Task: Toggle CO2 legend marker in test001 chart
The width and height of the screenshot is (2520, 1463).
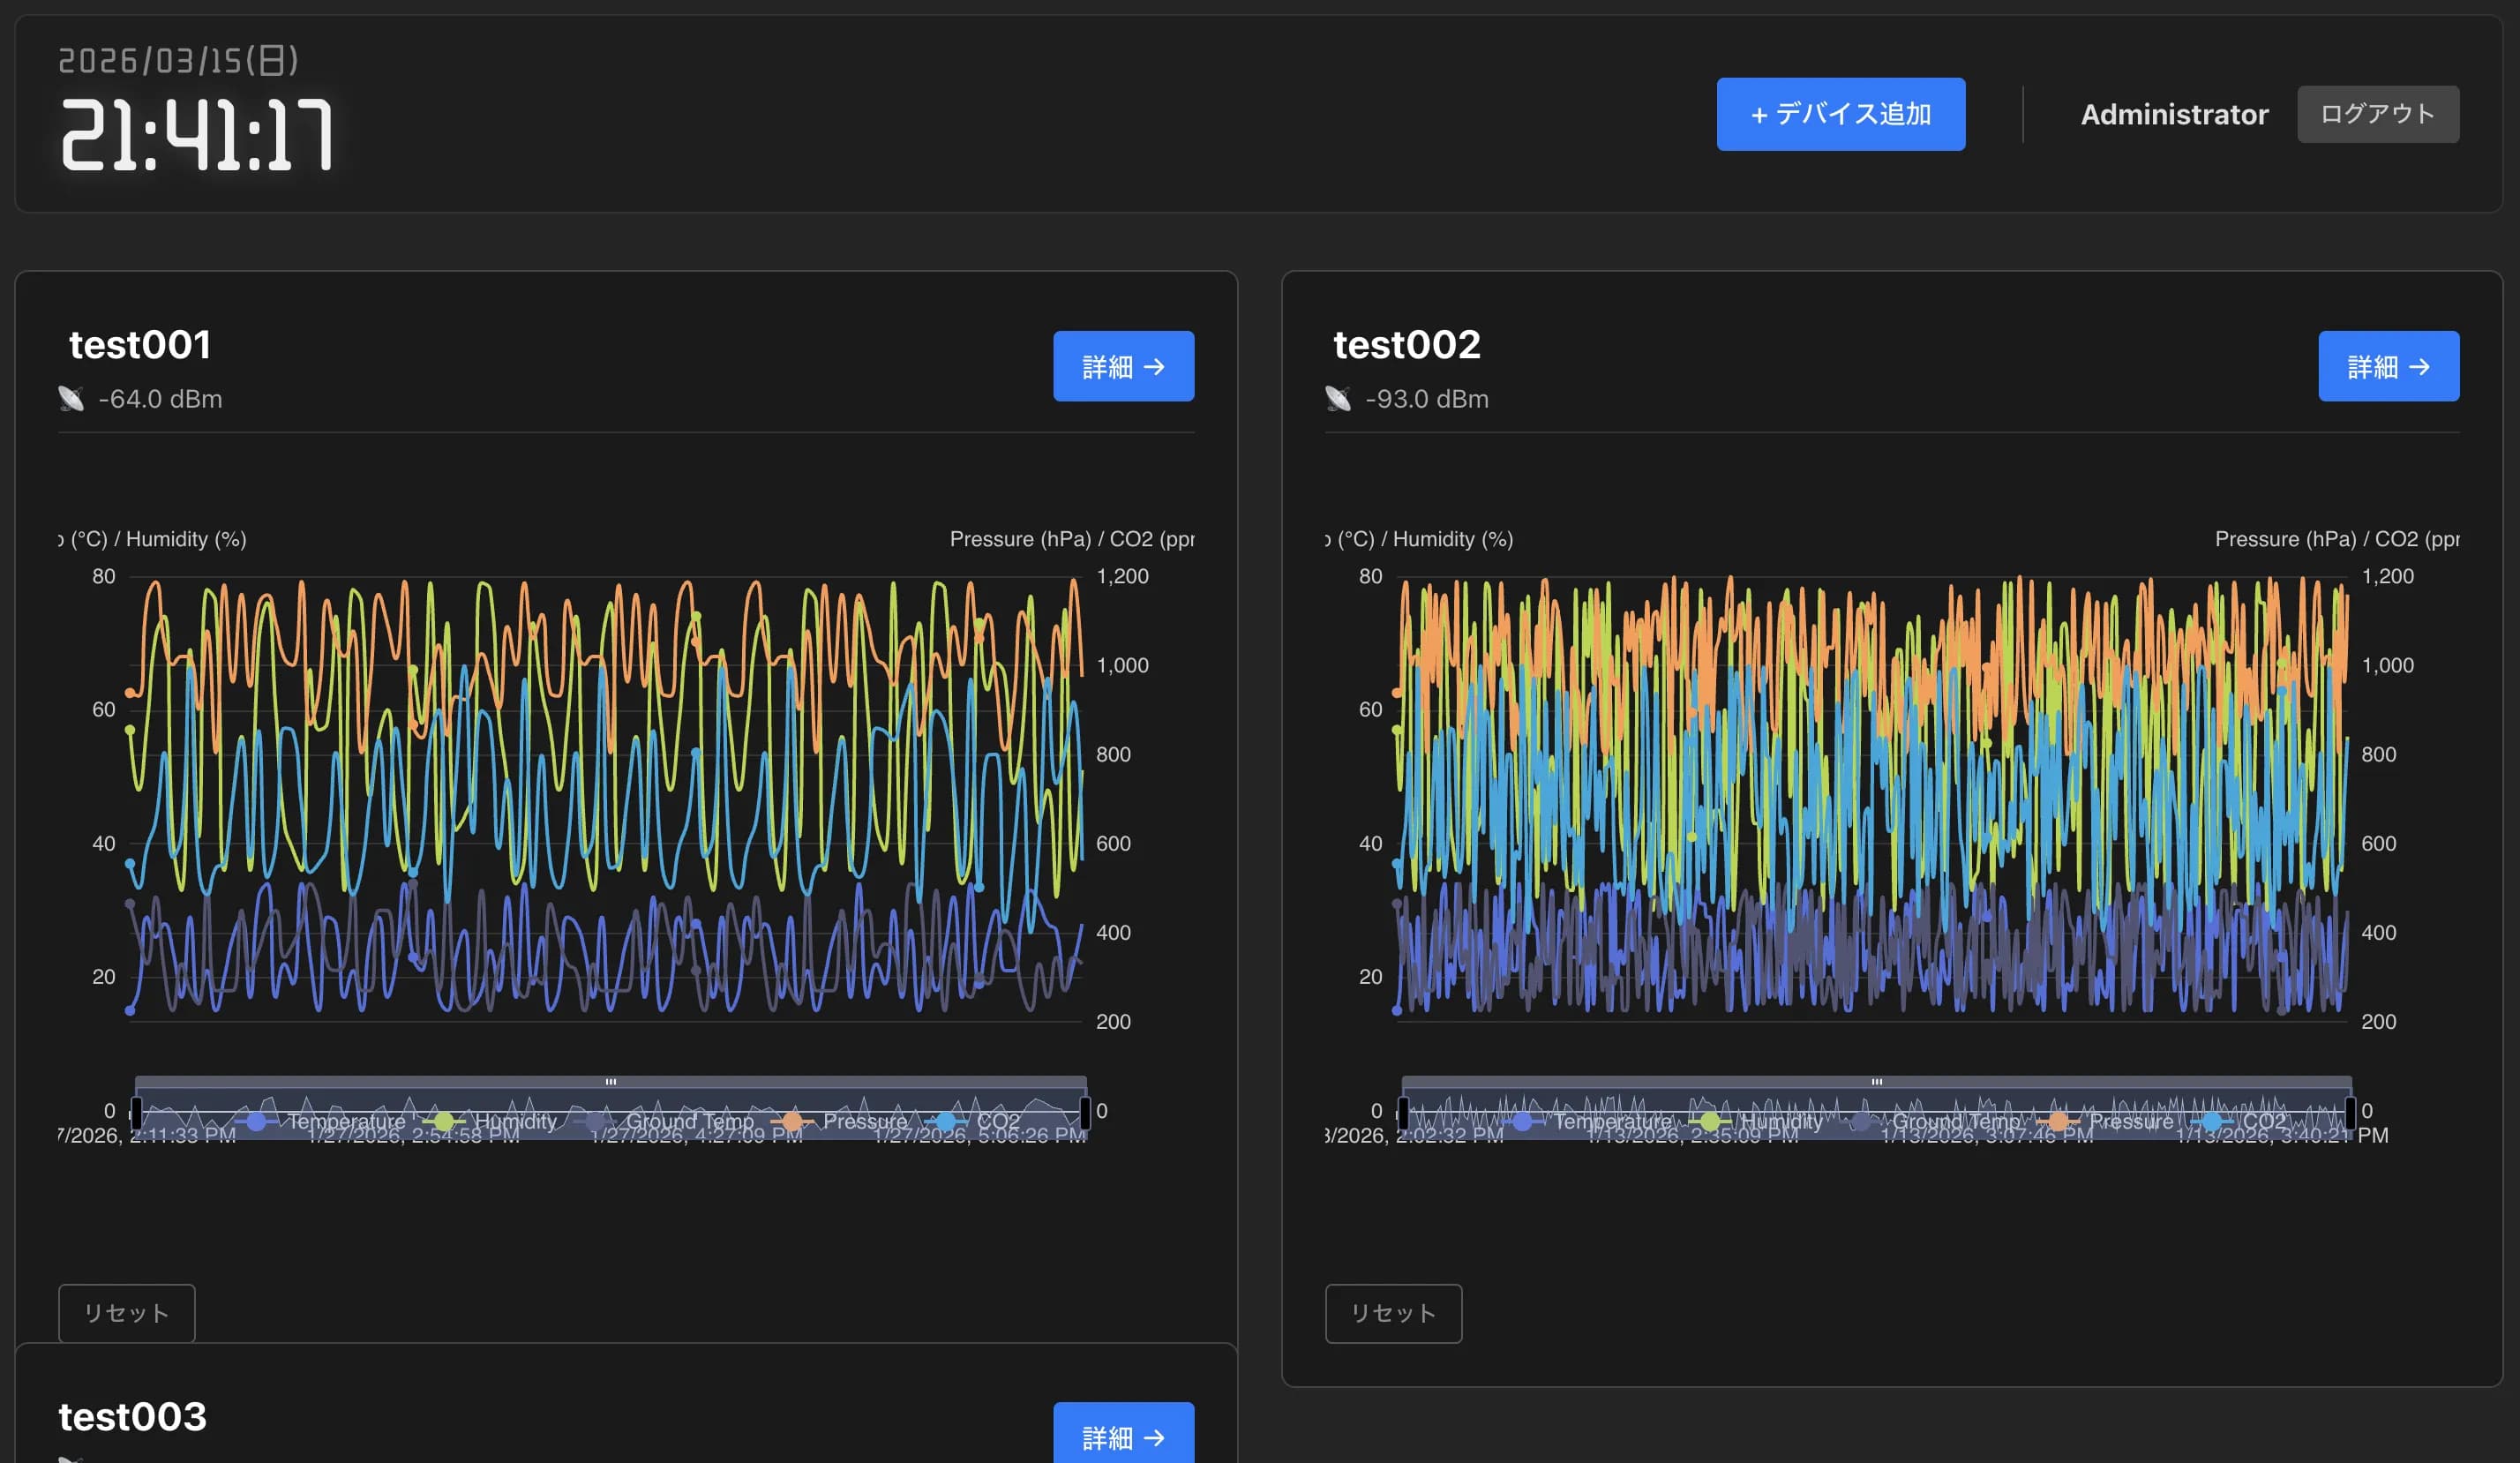Action: (x=946, y=1121)
